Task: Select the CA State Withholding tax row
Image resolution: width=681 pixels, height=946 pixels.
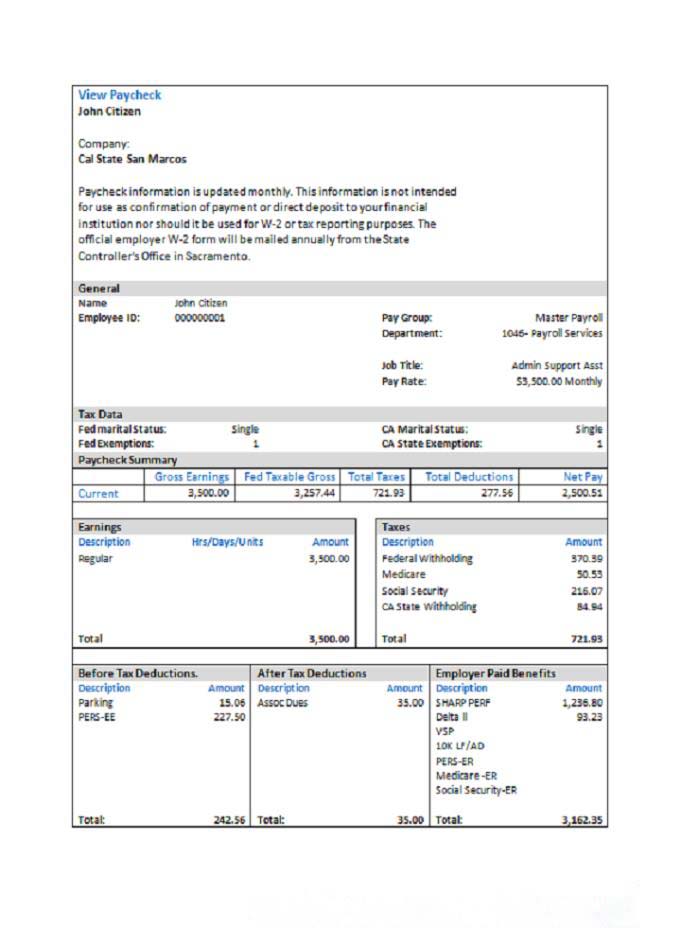Action: pos(429,606)
